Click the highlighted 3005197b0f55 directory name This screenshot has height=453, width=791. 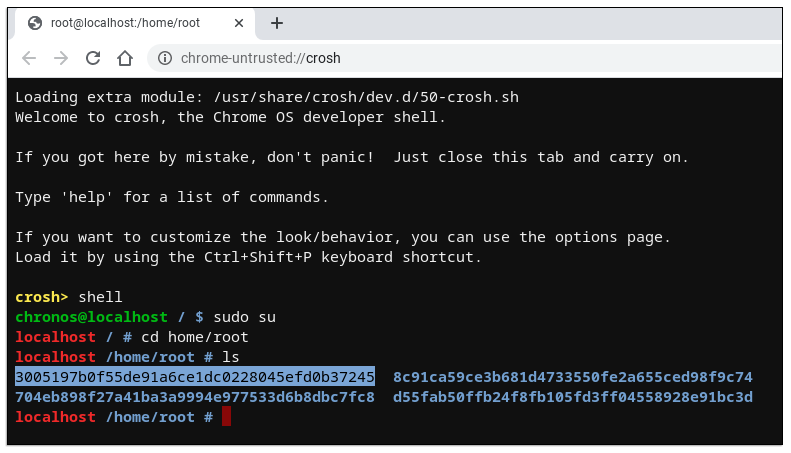[195, 377]
